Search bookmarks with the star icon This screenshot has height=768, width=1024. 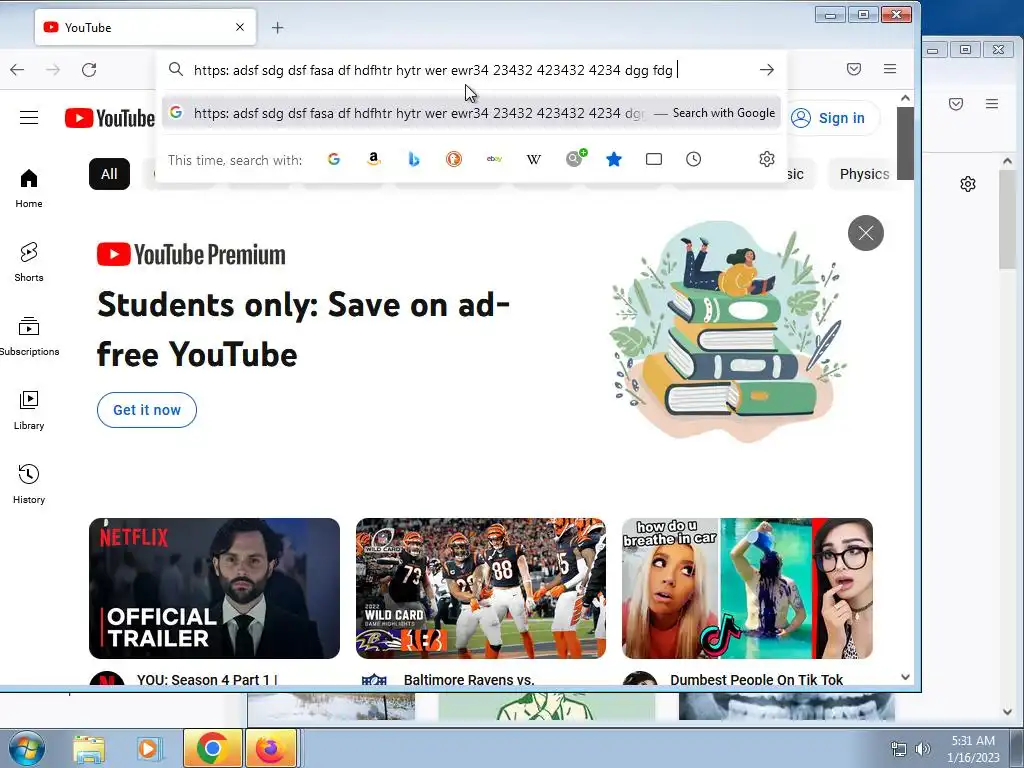pos(614,159)
